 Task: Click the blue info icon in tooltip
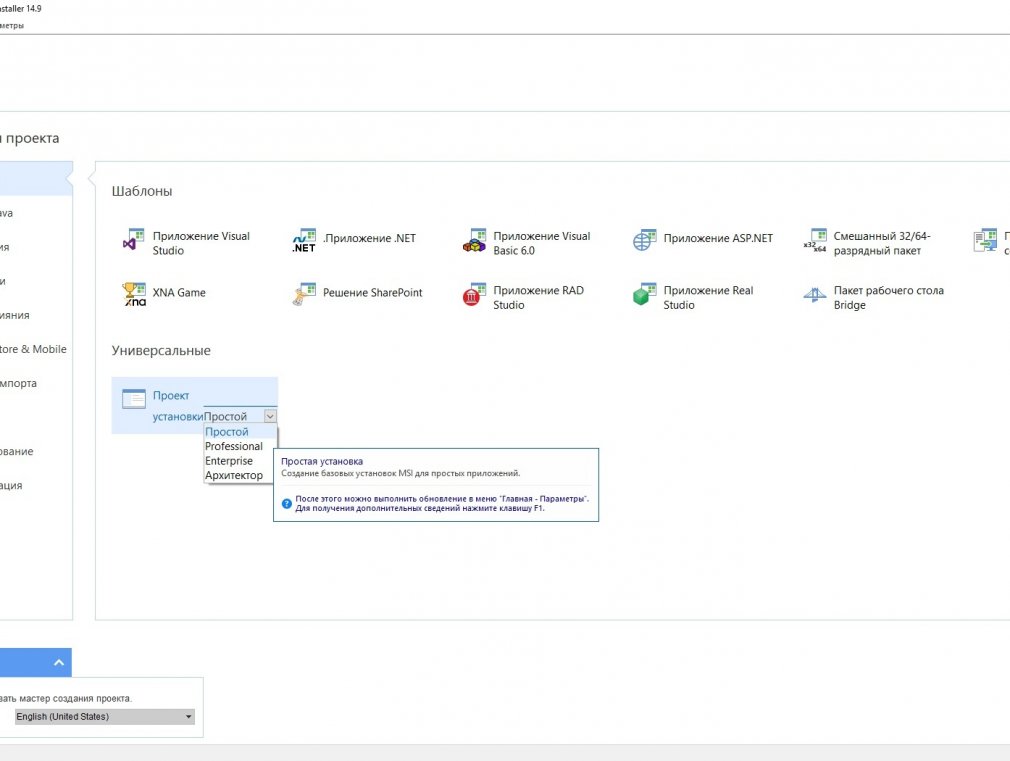coord(287,504)
